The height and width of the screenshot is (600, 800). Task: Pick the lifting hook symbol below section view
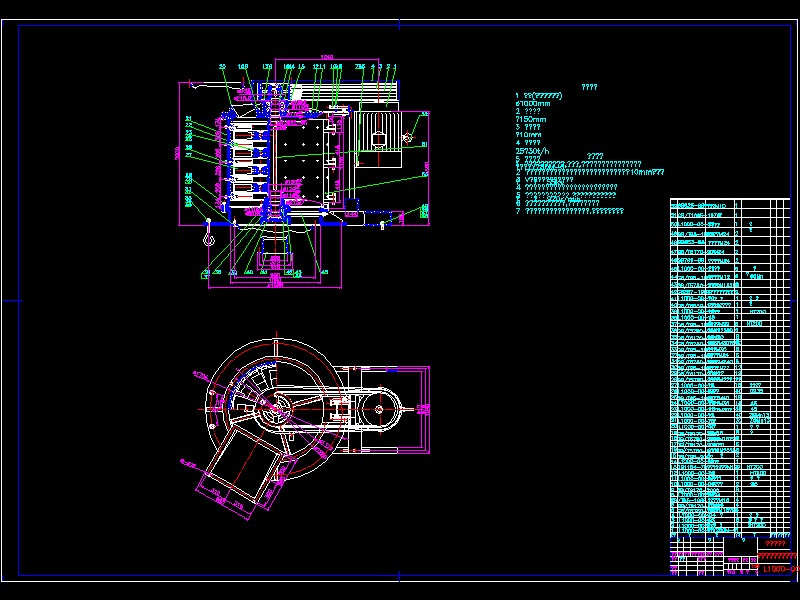[x=208, y=233]
